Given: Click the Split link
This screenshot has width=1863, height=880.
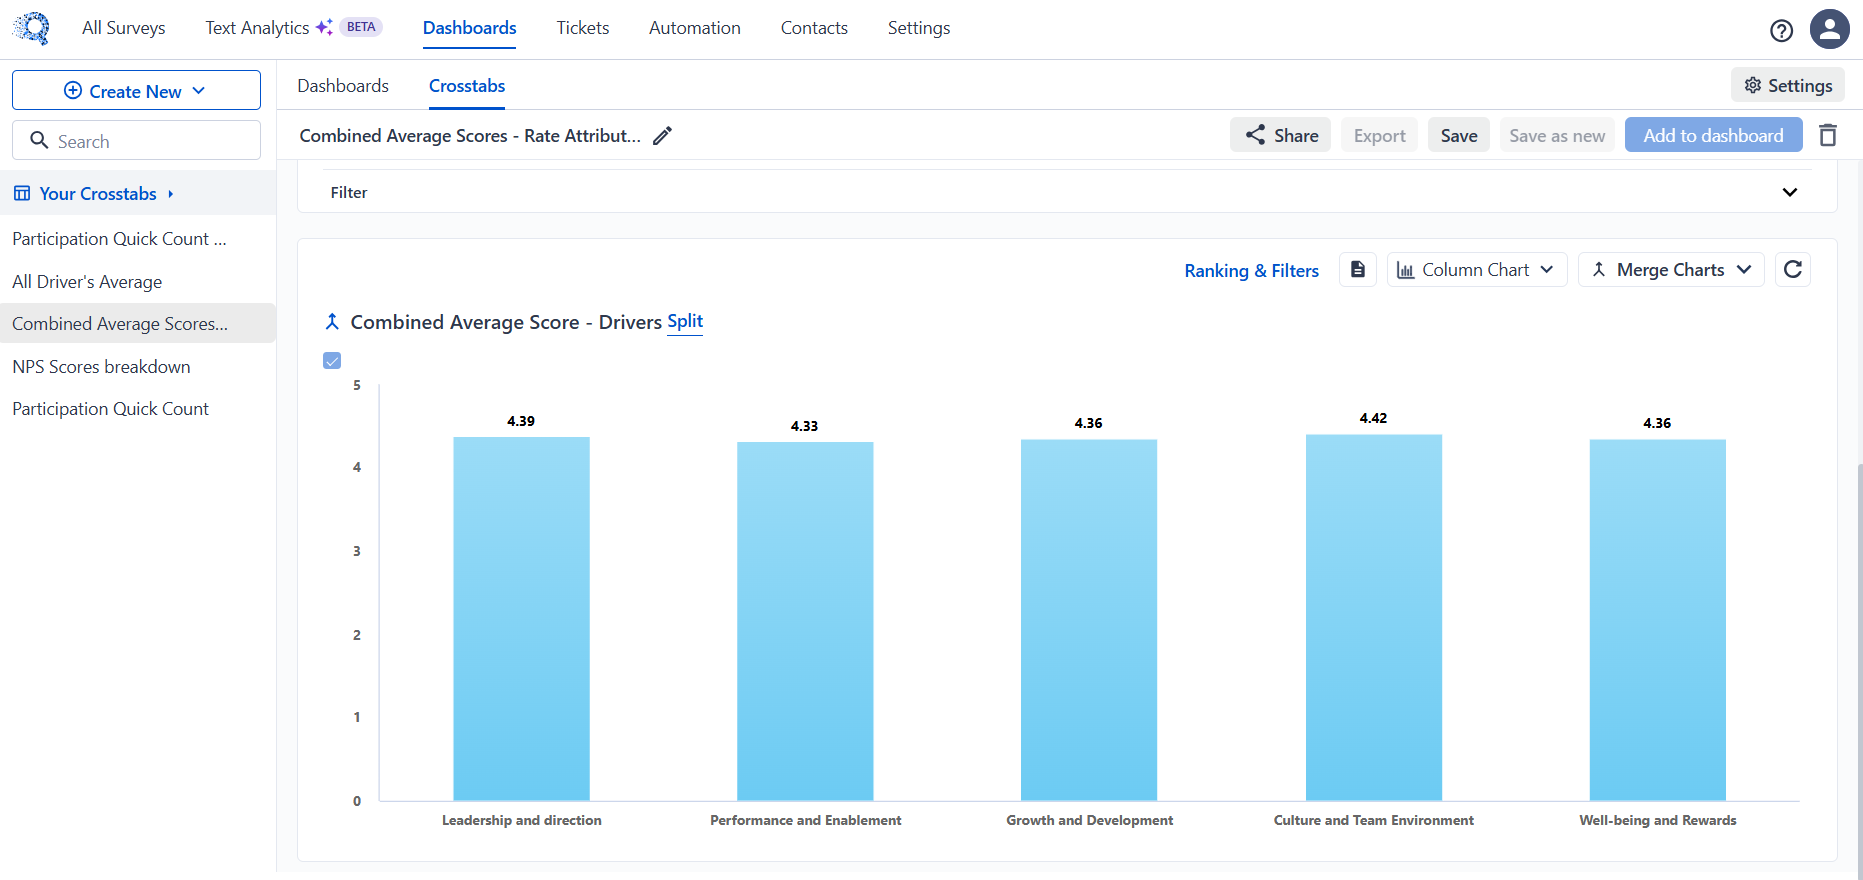Looking at the screenshot, I should point(685,321).
